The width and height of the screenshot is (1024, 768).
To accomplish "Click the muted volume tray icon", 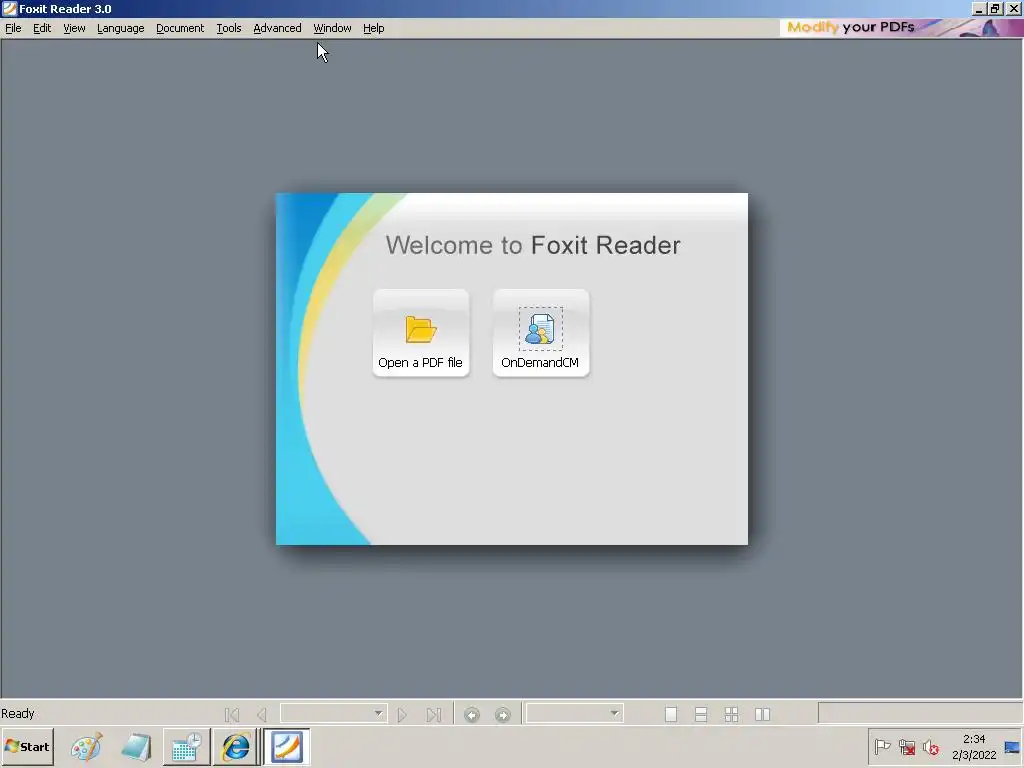I will 931,746.
